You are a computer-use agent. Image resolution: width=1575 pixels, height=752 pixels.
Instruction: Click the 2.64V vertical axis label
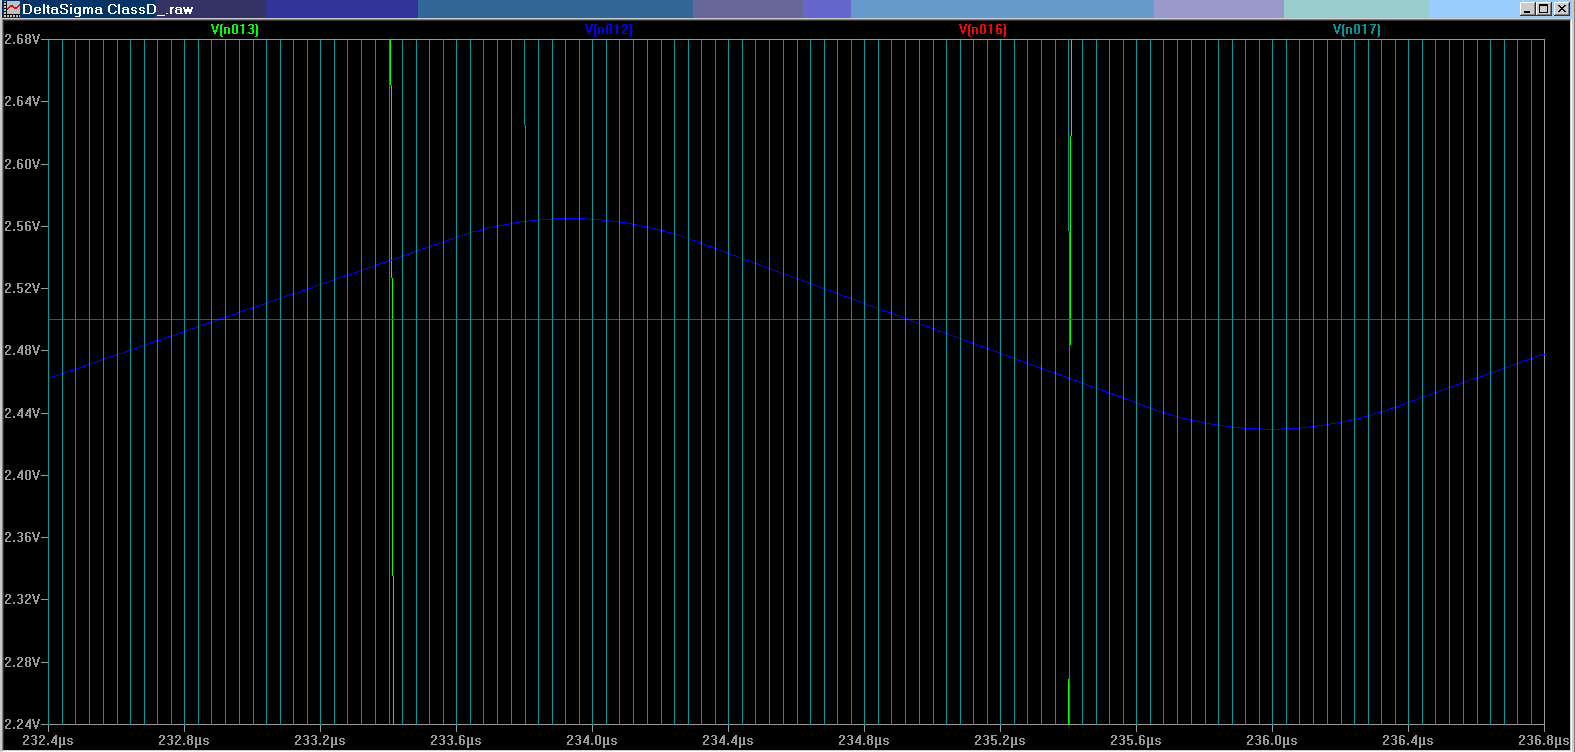[22, 101]
